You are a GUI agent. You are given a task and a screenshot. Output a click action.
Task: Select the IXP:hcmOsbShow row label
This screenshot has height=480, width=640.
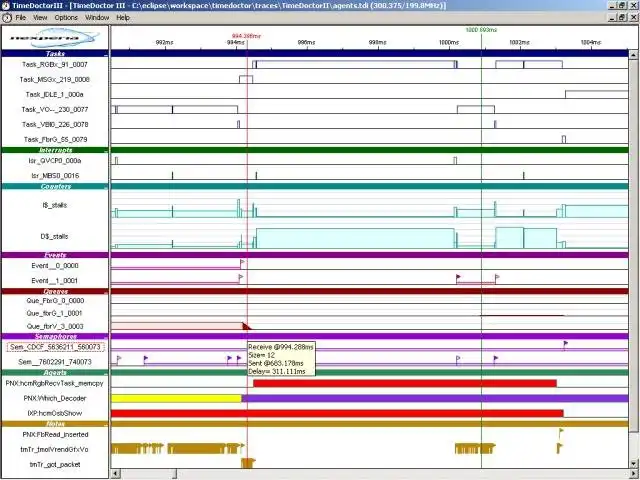tap(55, 413)
